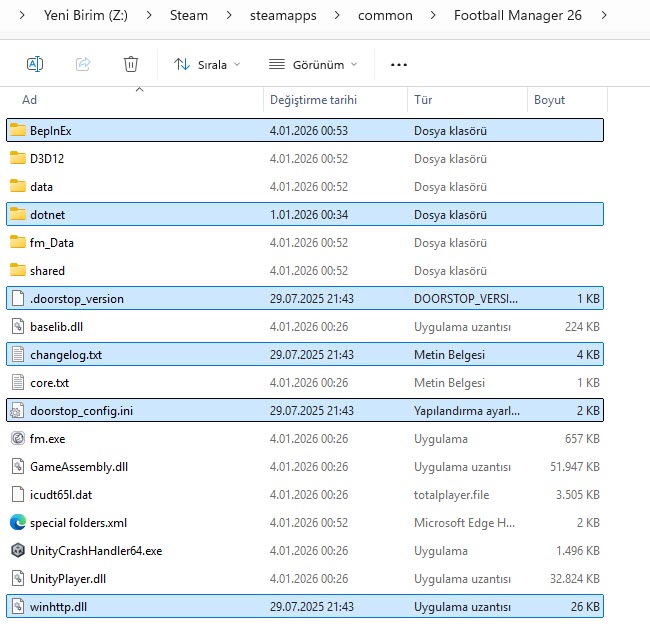650x632 pixels.
Task: Select the UnityCrashHandler64.exe file icon
Action: 17,550
